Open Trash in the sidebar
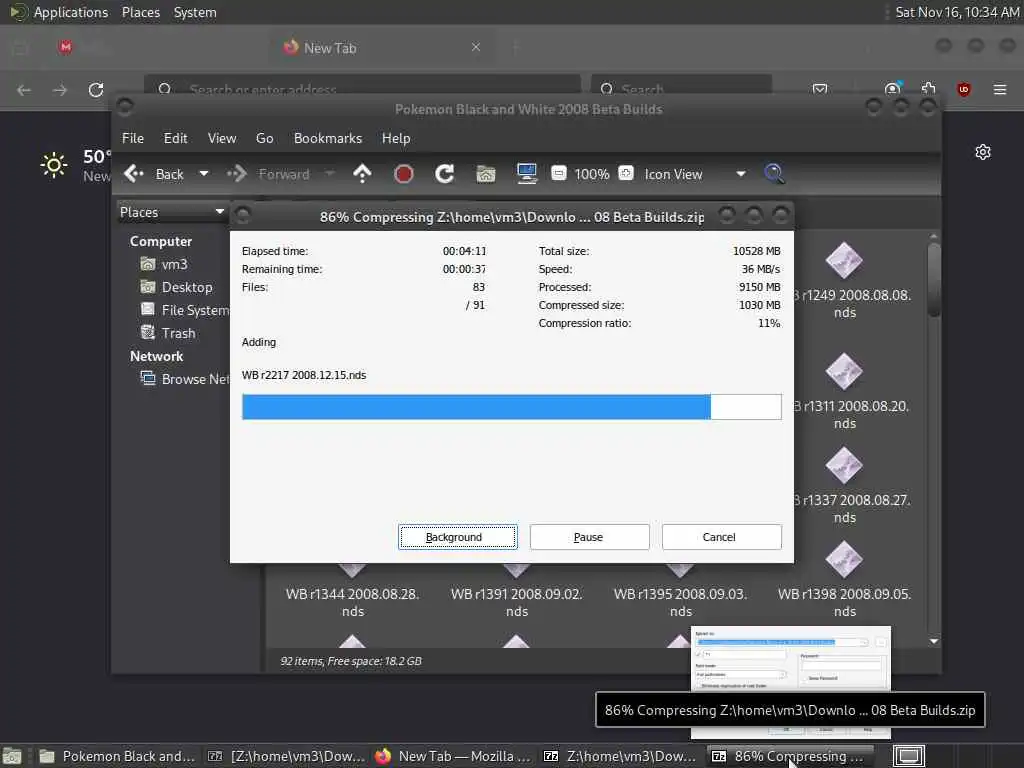The height and width of the screenshot is (768, 1024). [168, 333]
